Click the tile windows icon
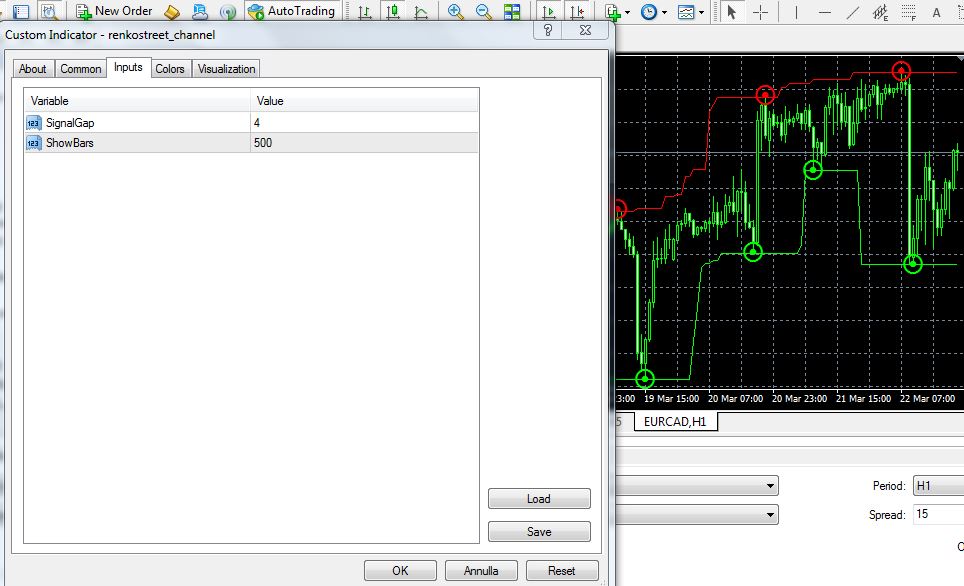 512,12
